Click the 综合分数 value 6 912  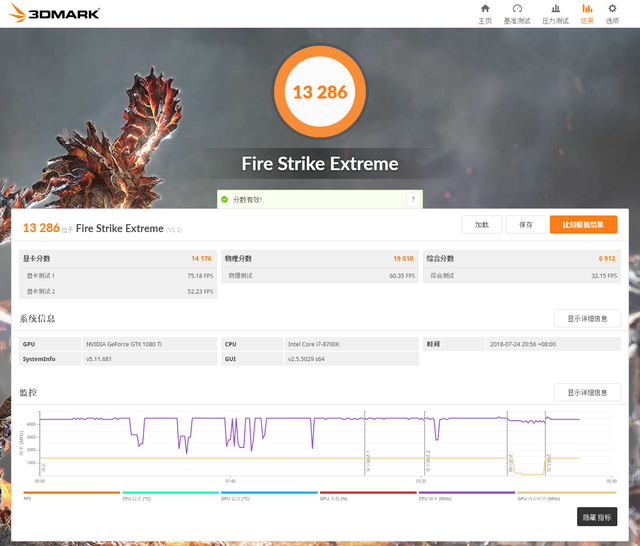(607, 258)
